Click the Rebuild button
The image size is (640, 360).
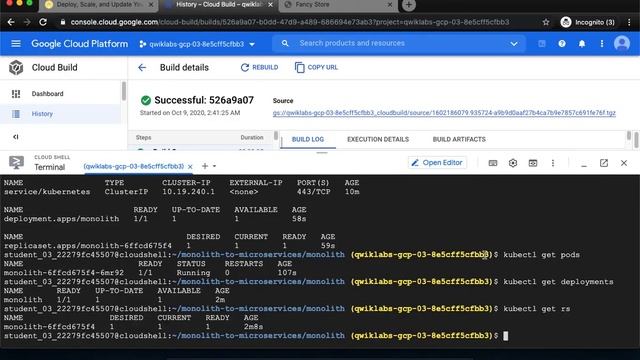259,67
